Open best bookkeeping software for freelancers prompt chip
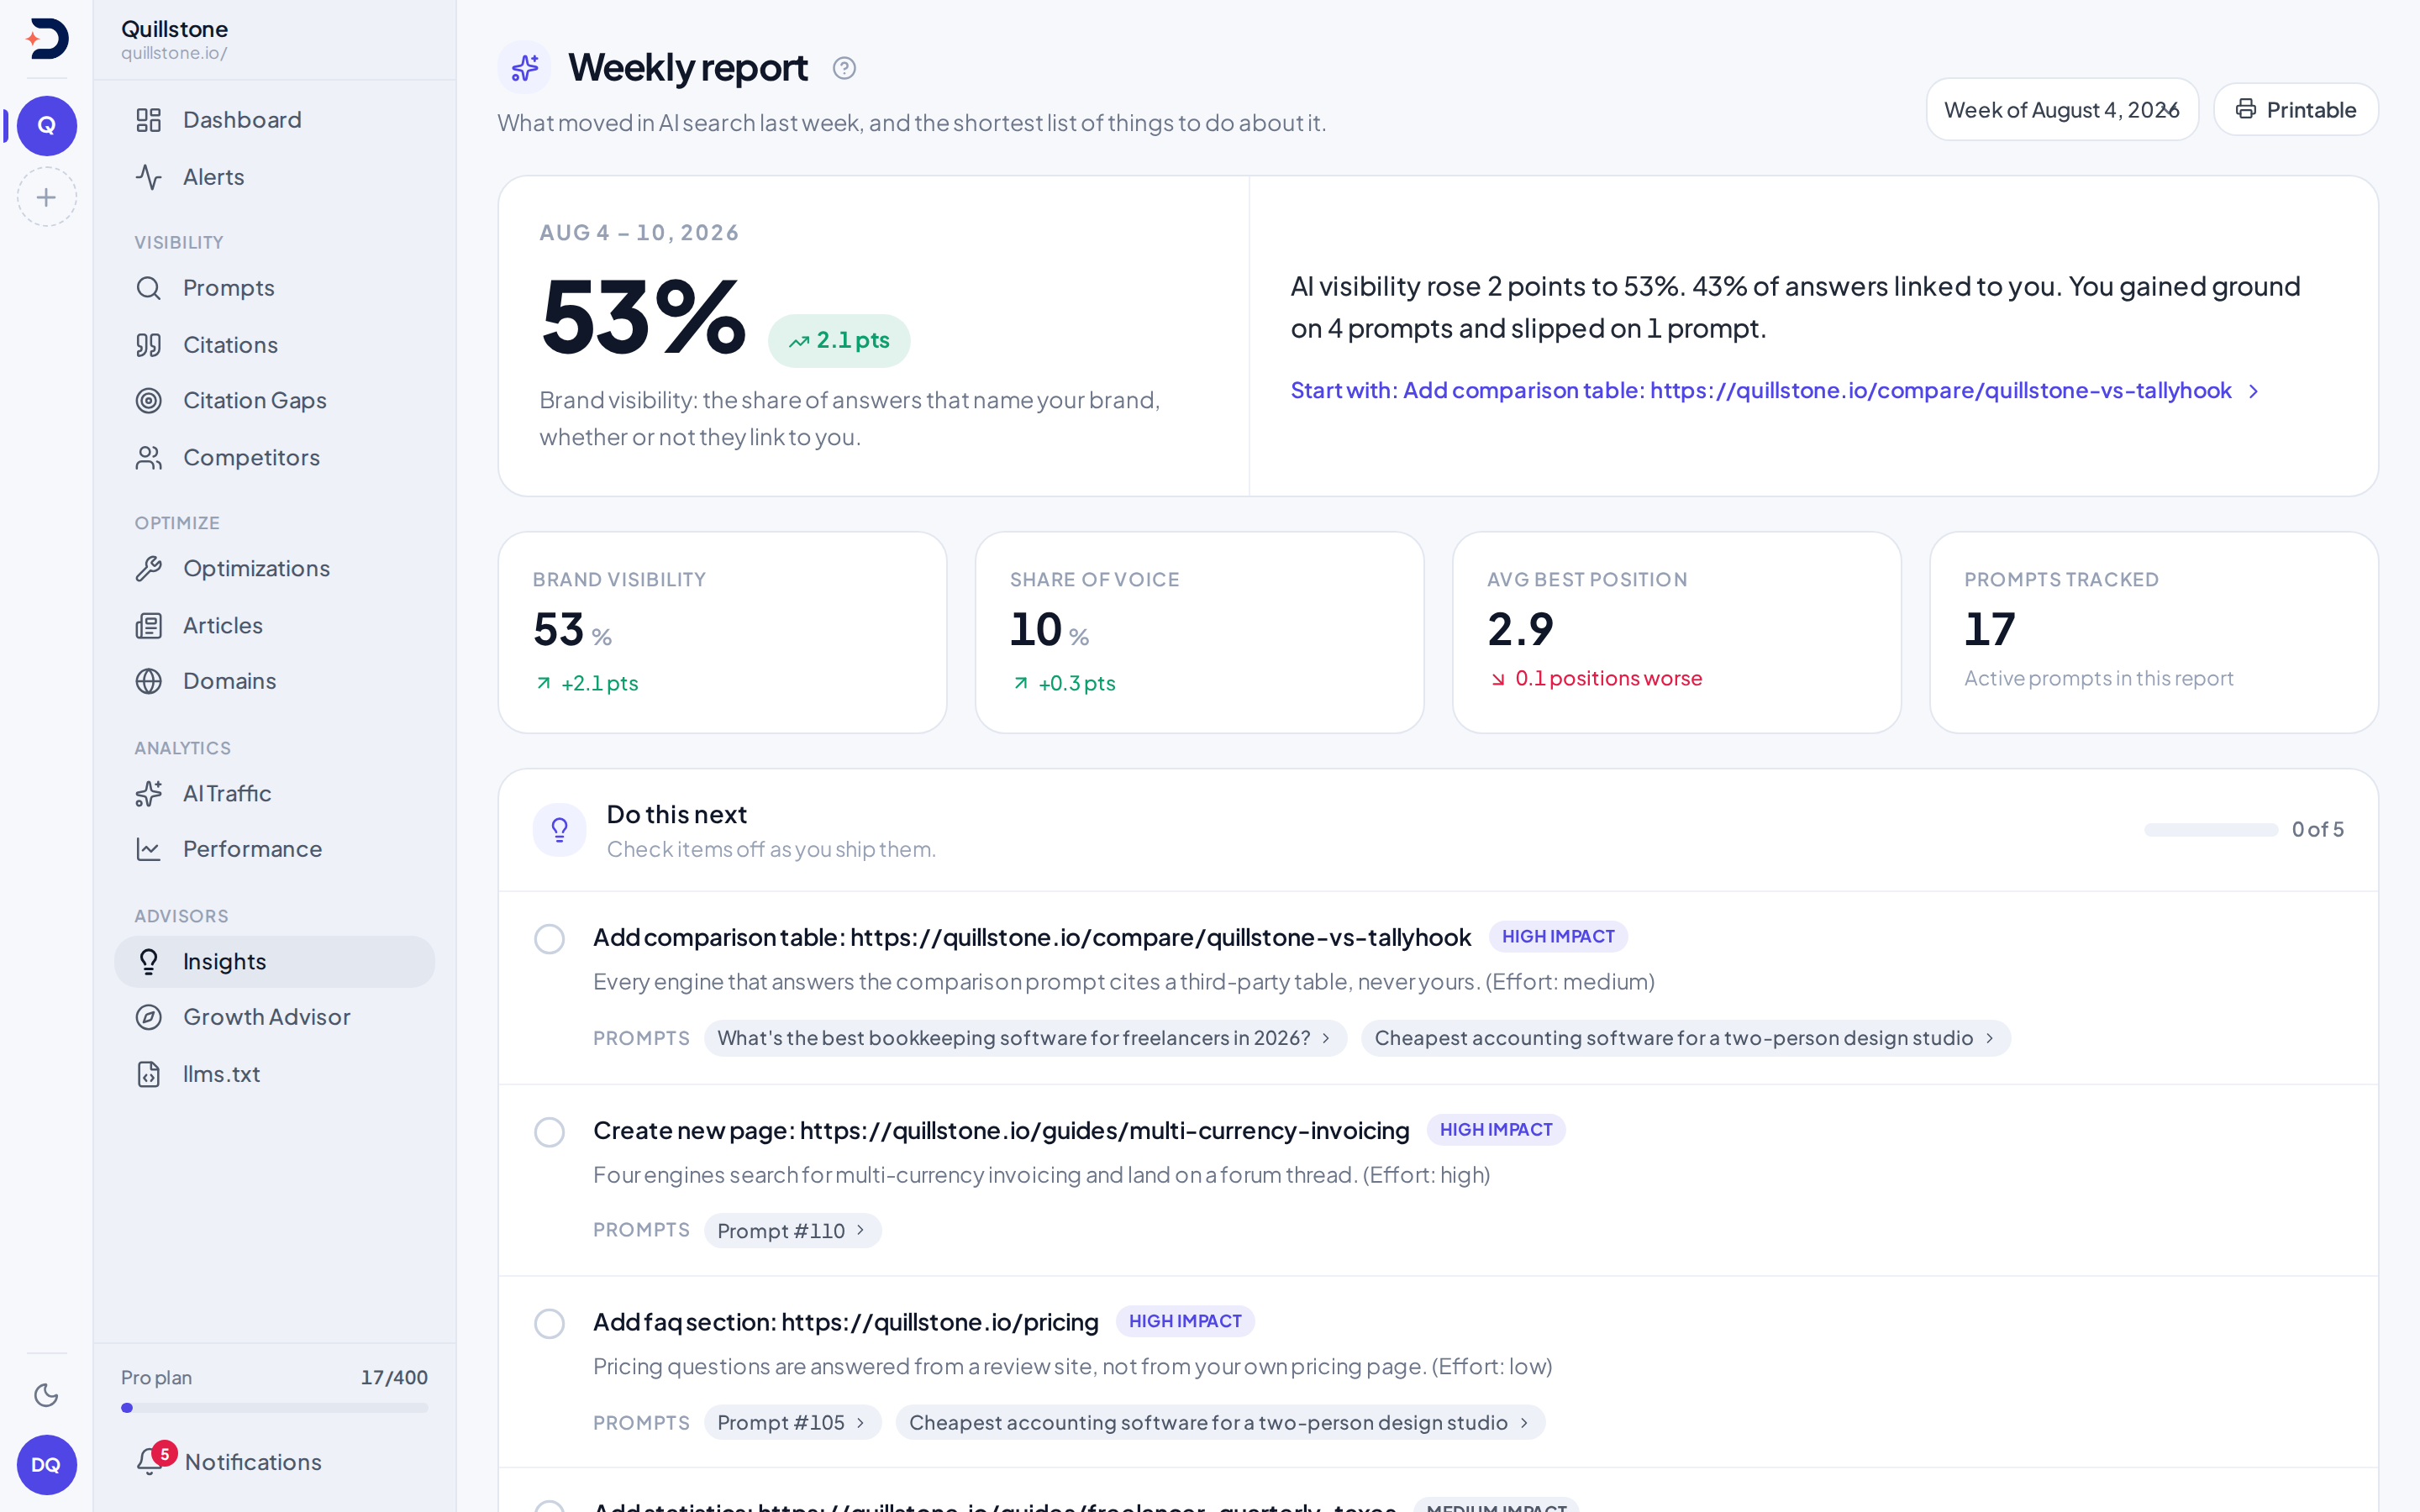 point(1025,1038)
